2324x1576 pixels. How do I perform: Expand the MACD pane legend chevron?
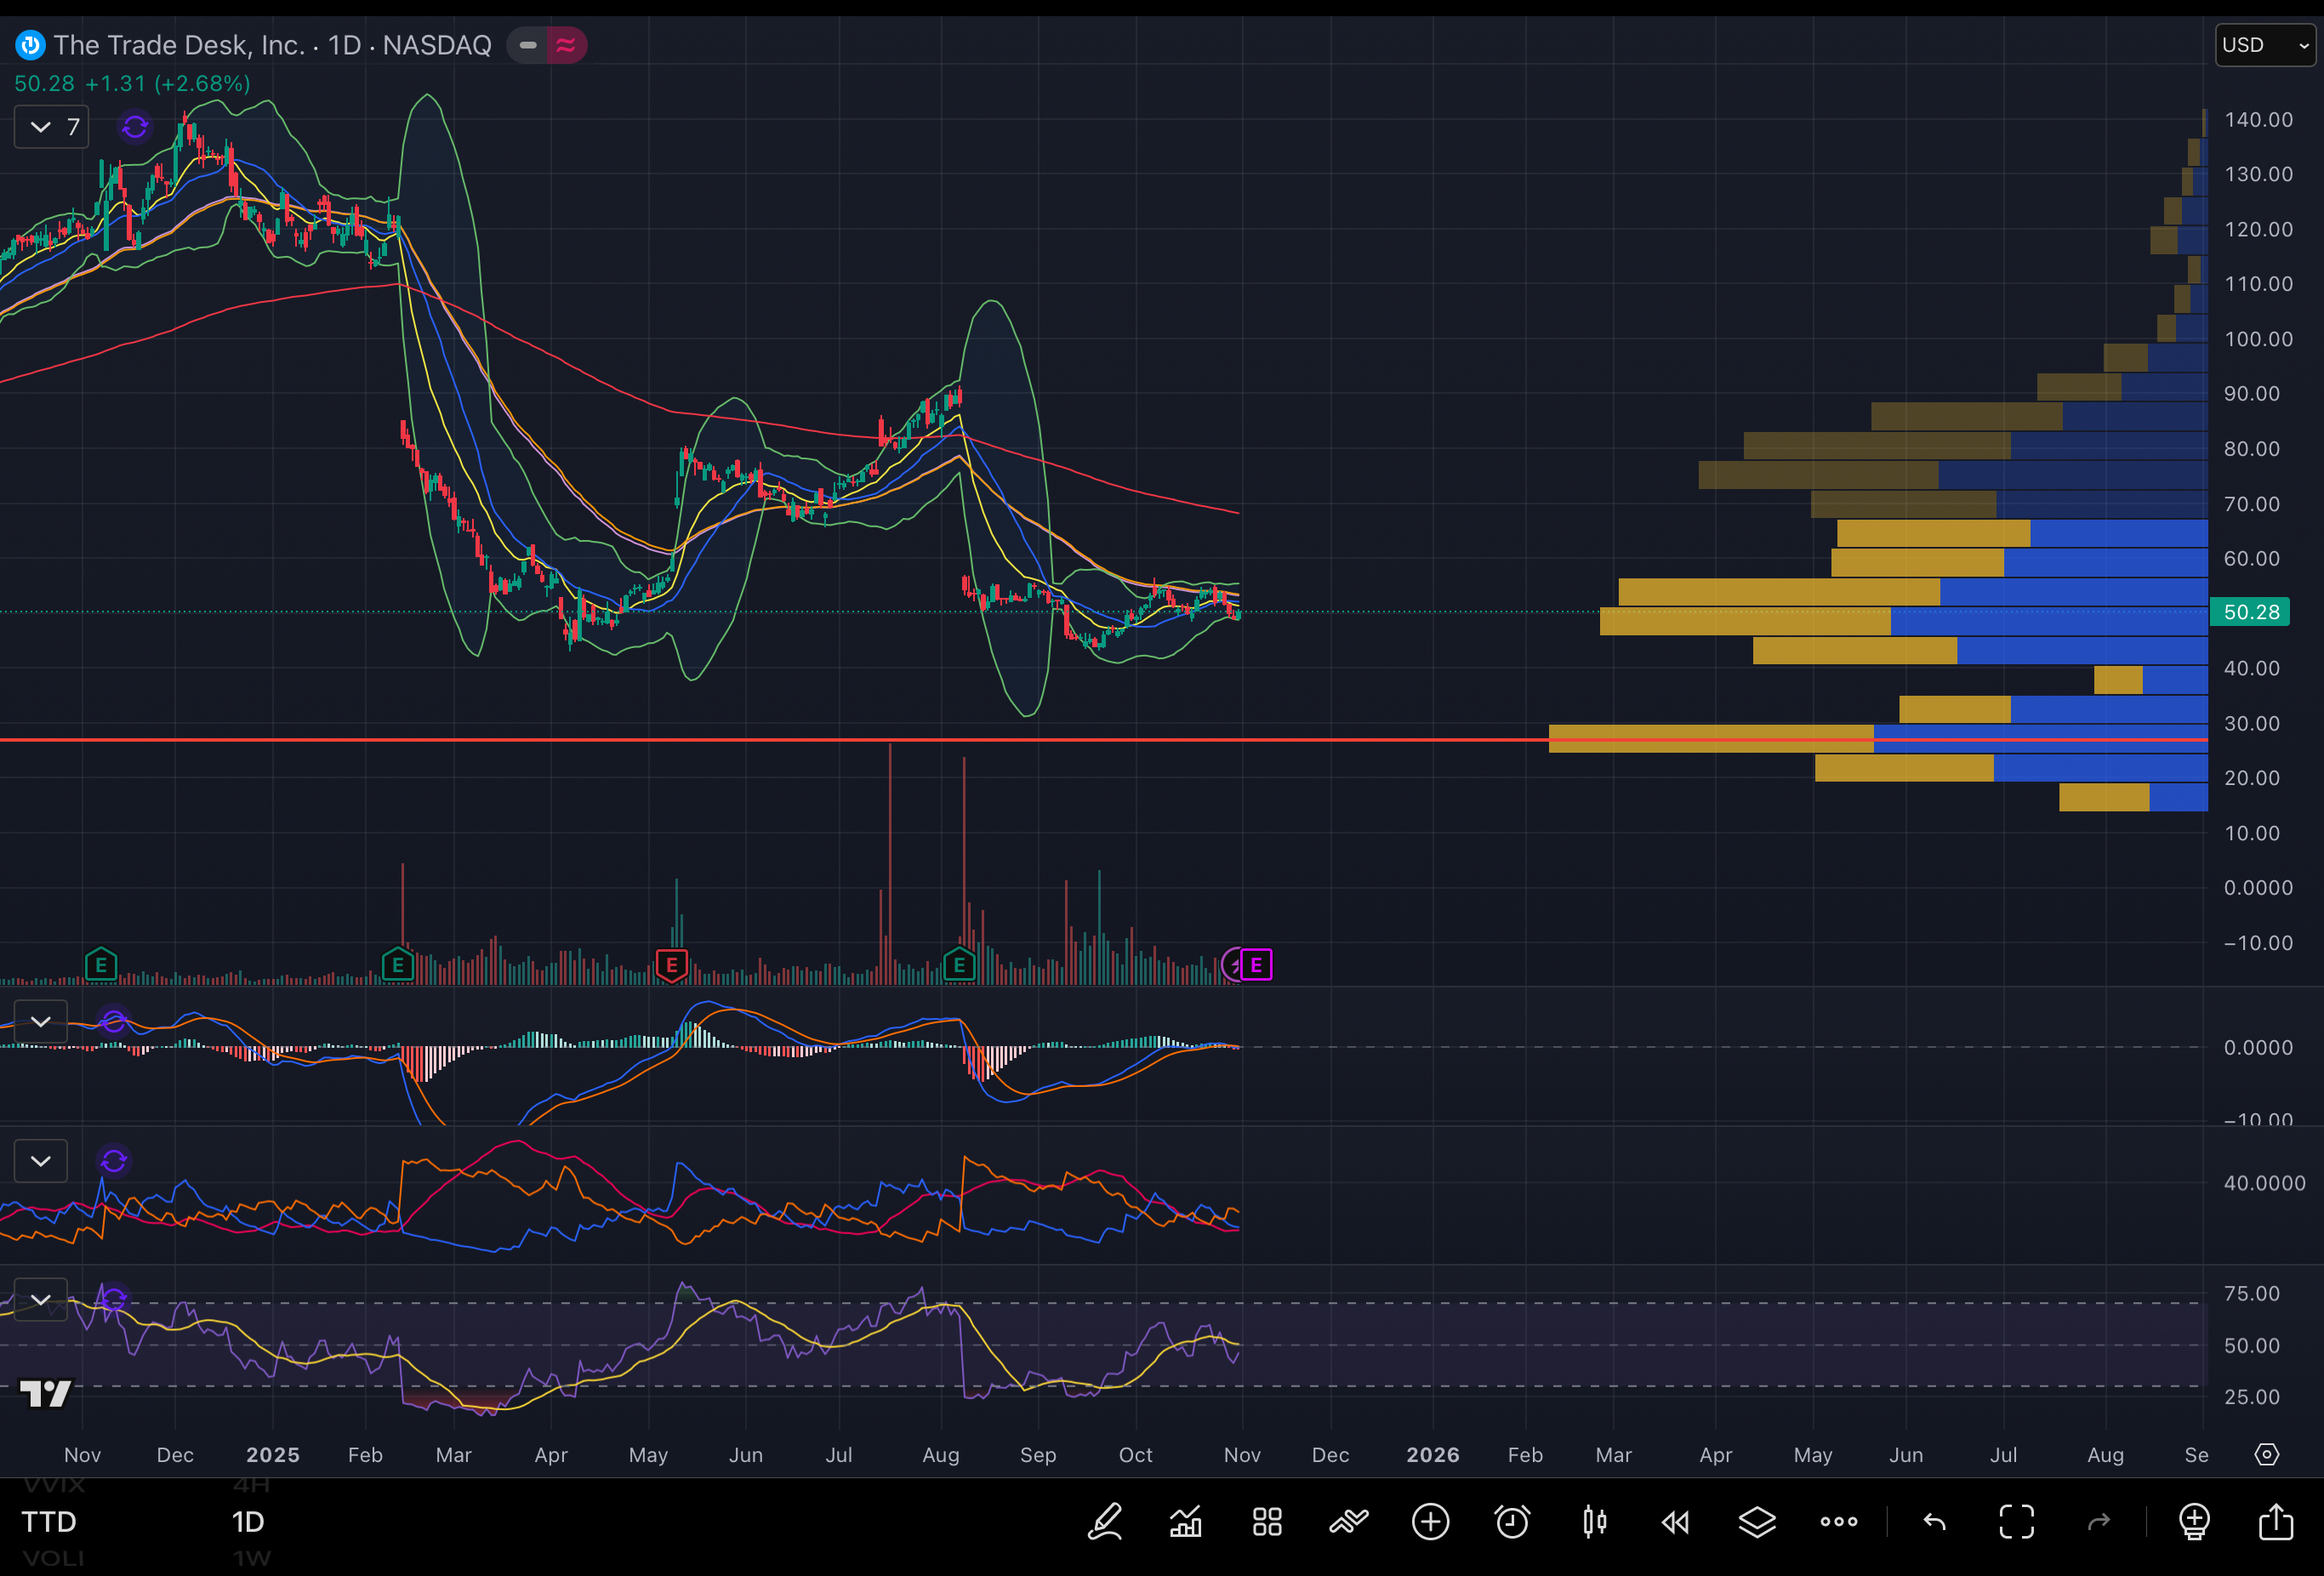[x=41, y=1021]
